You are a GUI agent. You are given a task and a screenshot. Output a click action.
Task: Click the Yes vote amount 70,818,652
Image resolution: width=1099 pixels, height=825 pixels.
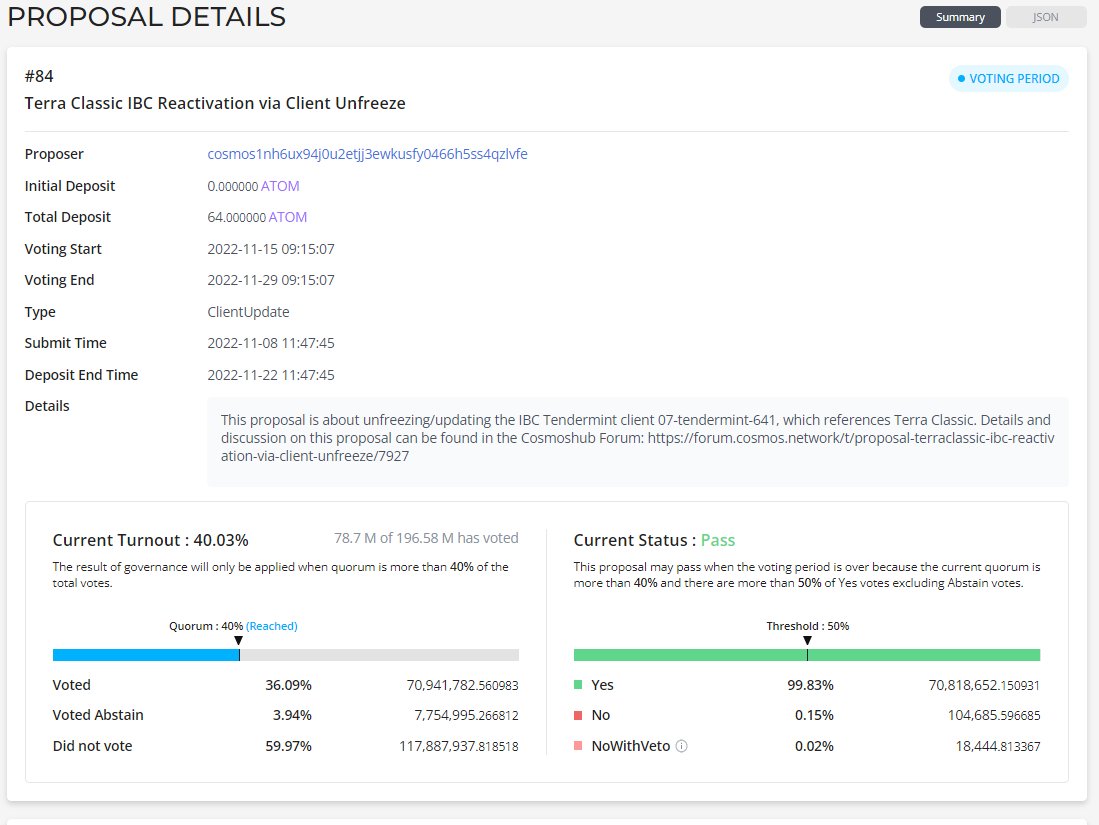coord(984,686)
